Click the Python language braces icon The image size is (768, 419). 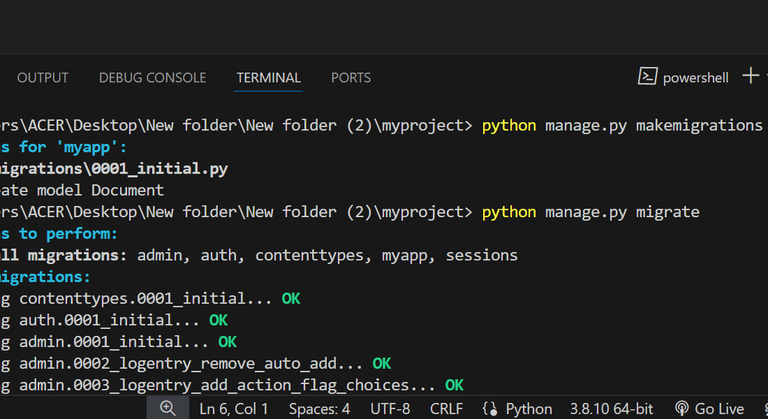(x=490, y=408)
